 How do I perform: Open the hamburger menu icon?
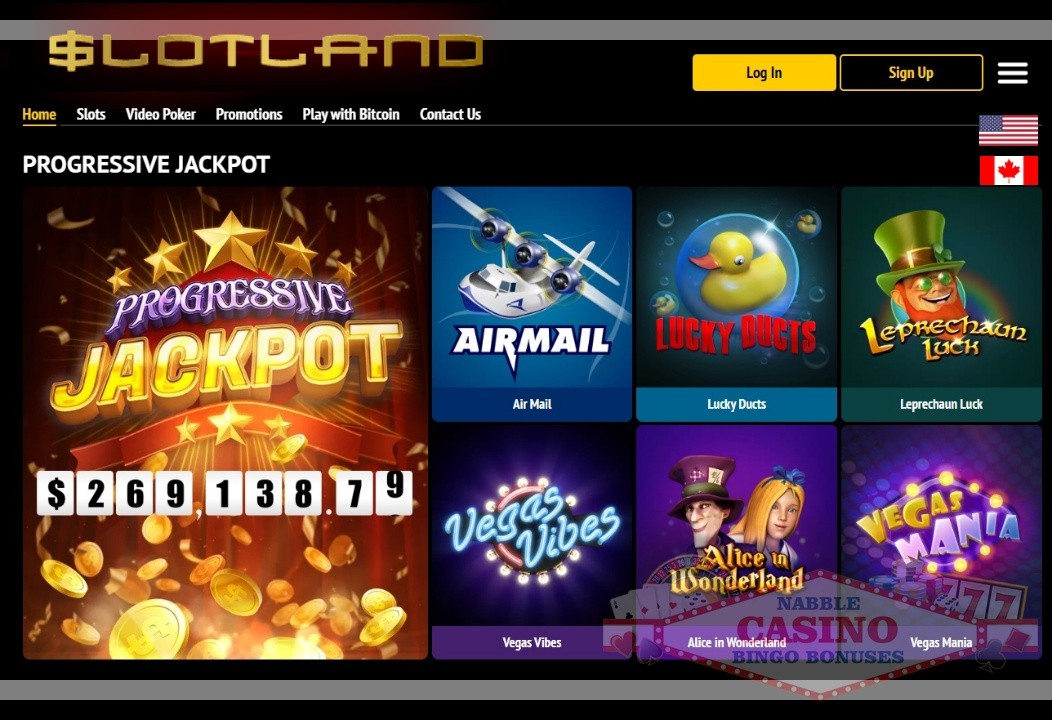(1012, 72)
